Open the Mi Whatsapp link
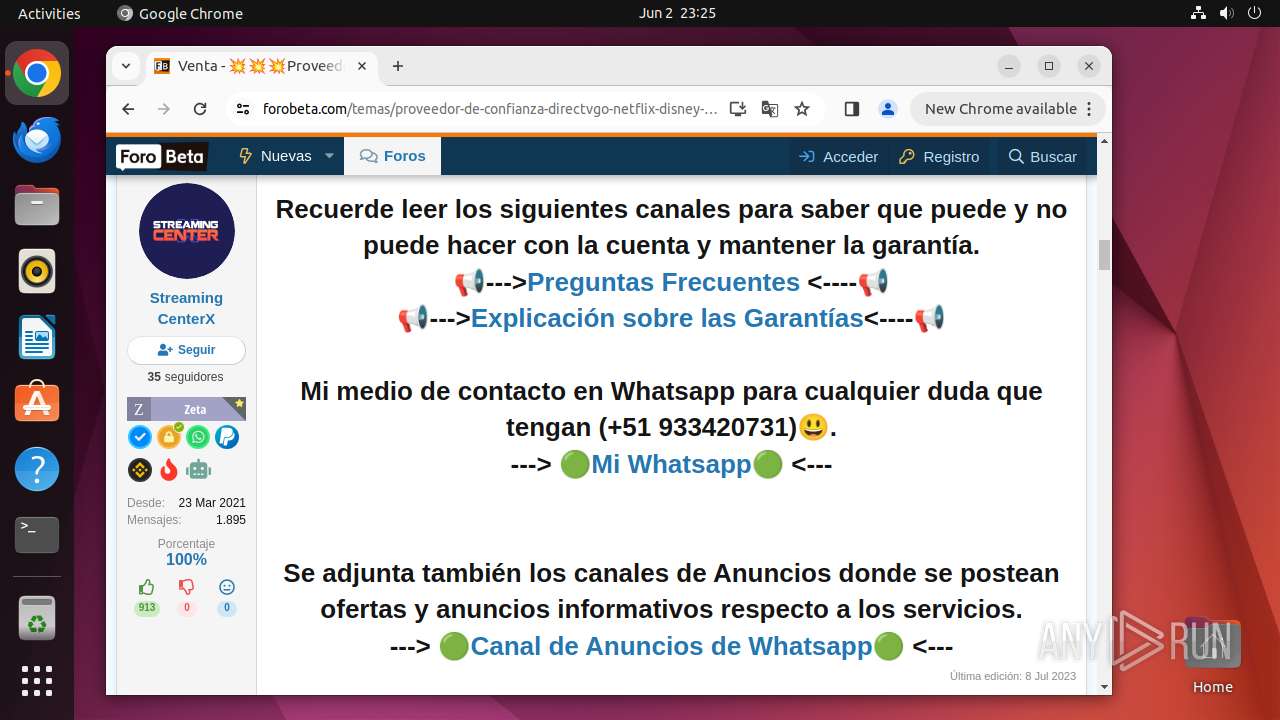 [x=671, y=464]
